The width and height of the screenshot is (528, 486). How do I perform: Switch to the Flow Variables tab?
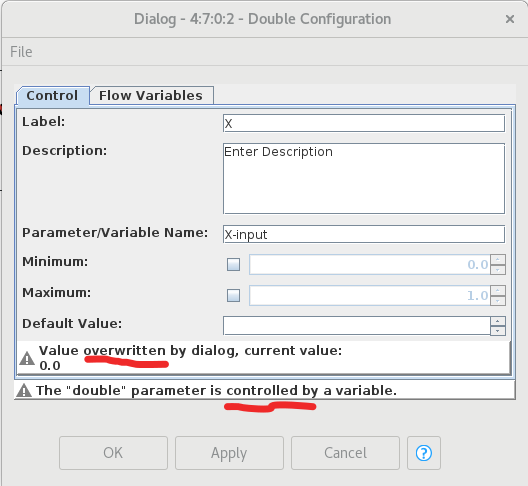pyautogui.click(x=151, y=96)
